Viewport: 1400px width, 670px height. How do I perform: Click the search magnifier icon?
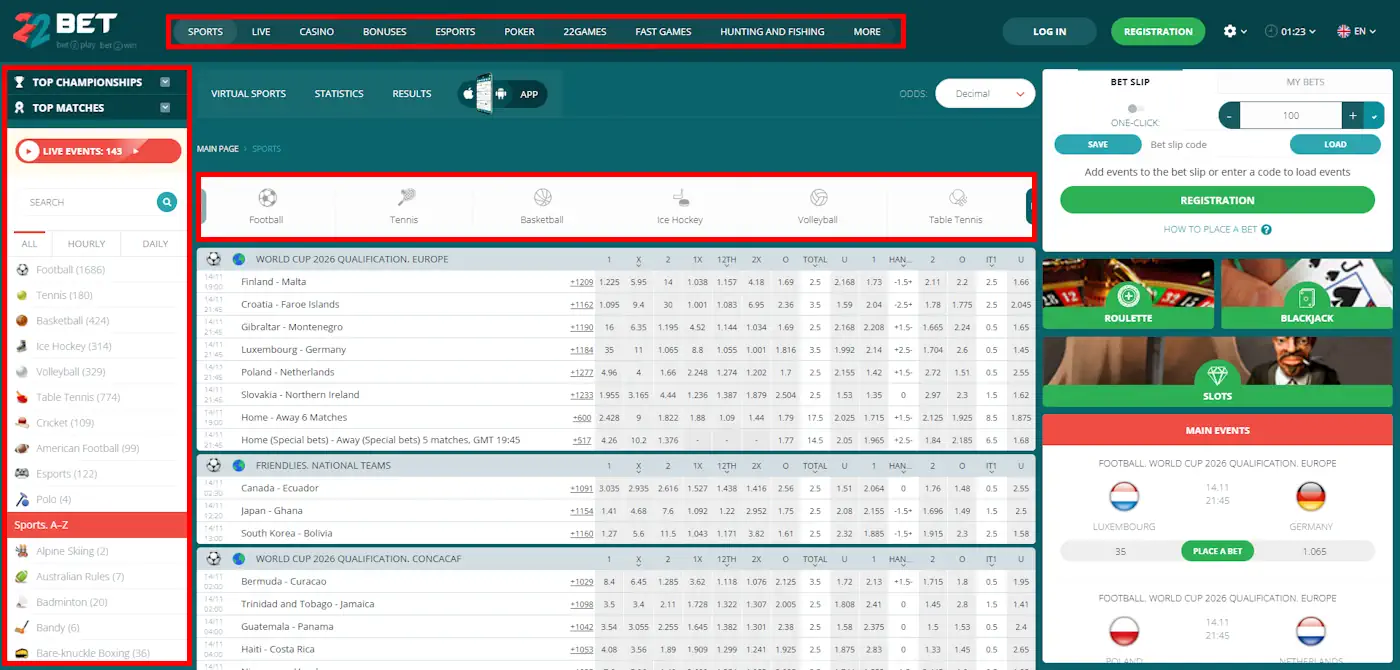tap(166, 202)
